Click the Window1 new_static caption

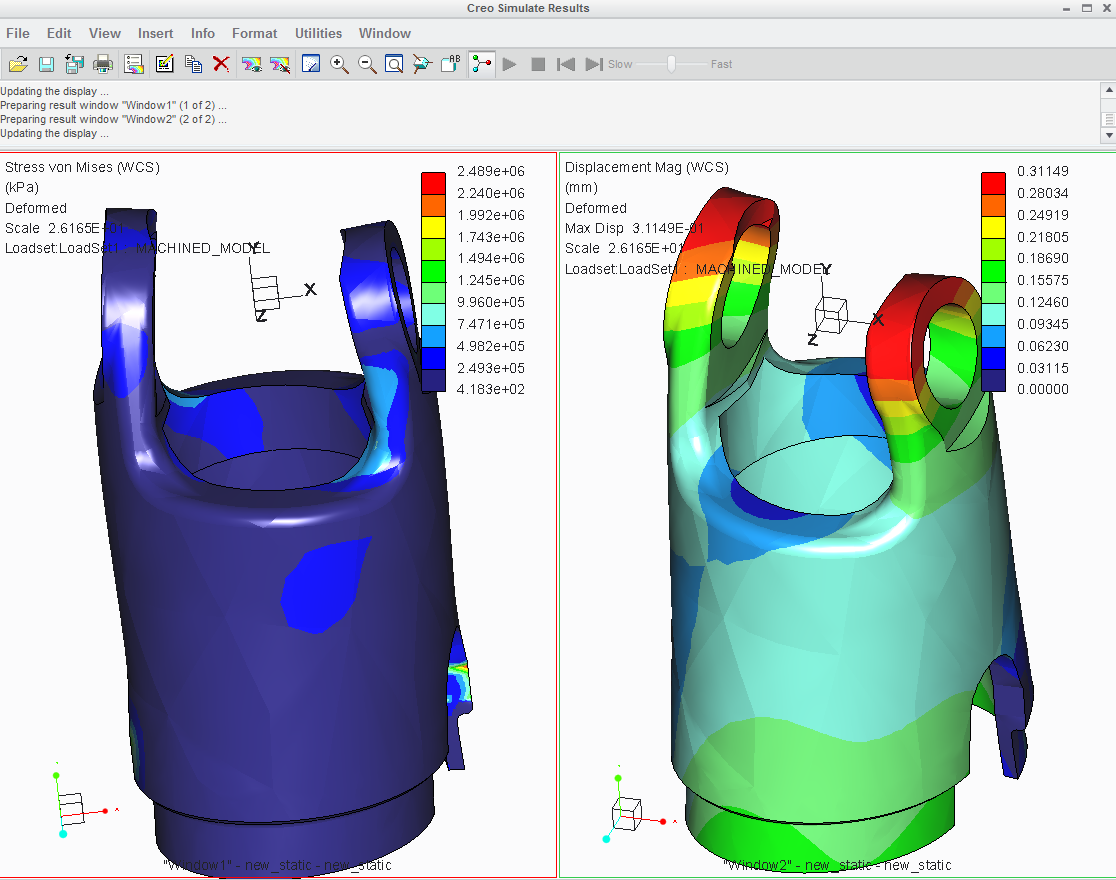click(278, 865)
